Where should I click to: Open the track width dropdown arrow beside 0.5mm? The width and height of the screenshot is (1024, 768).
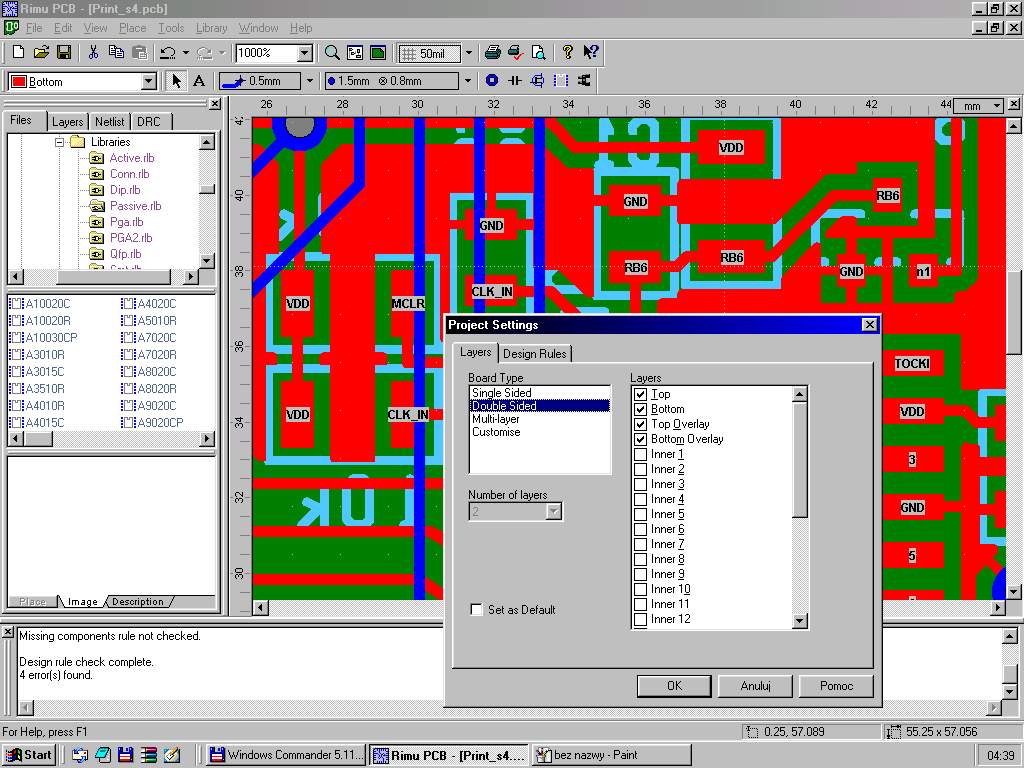coord(310,82)
